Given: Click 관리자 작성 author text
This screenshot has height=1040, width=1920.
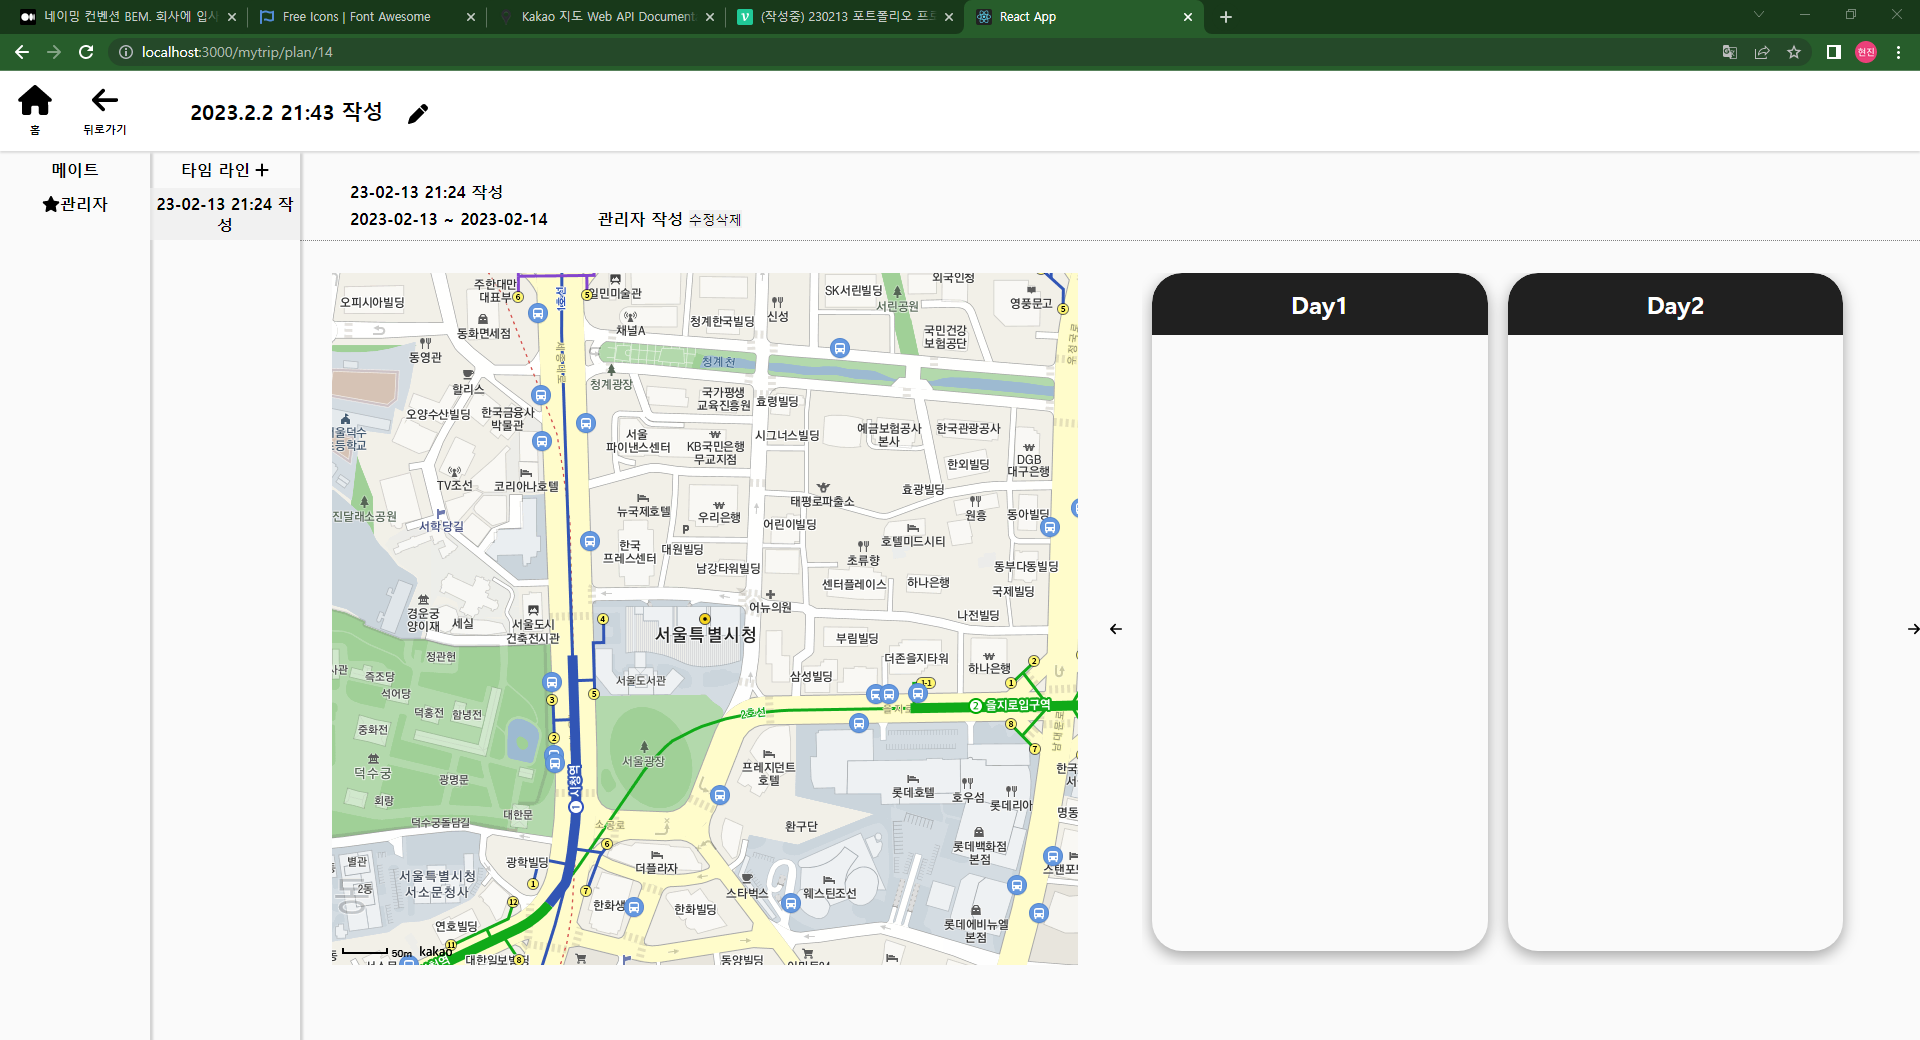Looking at the screenshot, I should [x=640, y=219].
